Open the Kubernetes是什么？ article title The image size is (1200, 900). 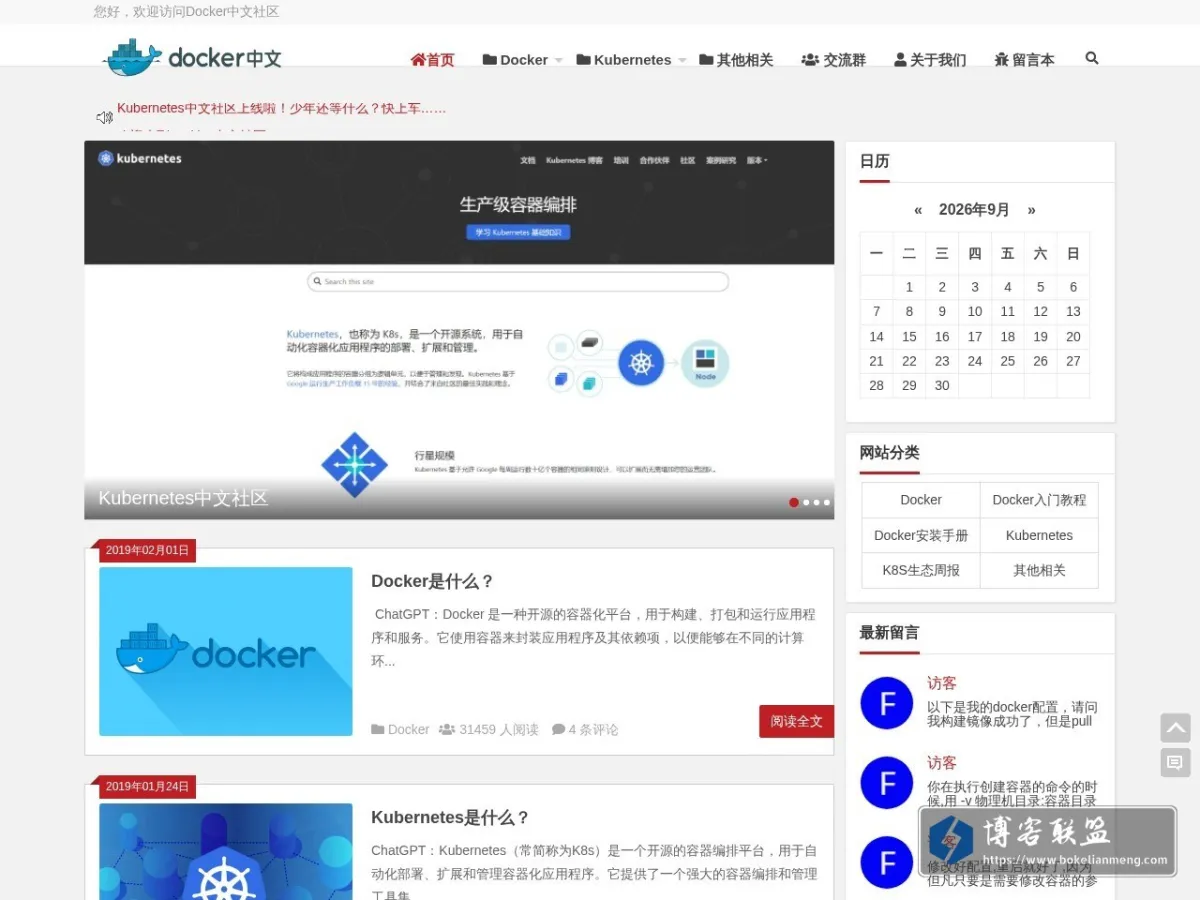coord(450,818)
